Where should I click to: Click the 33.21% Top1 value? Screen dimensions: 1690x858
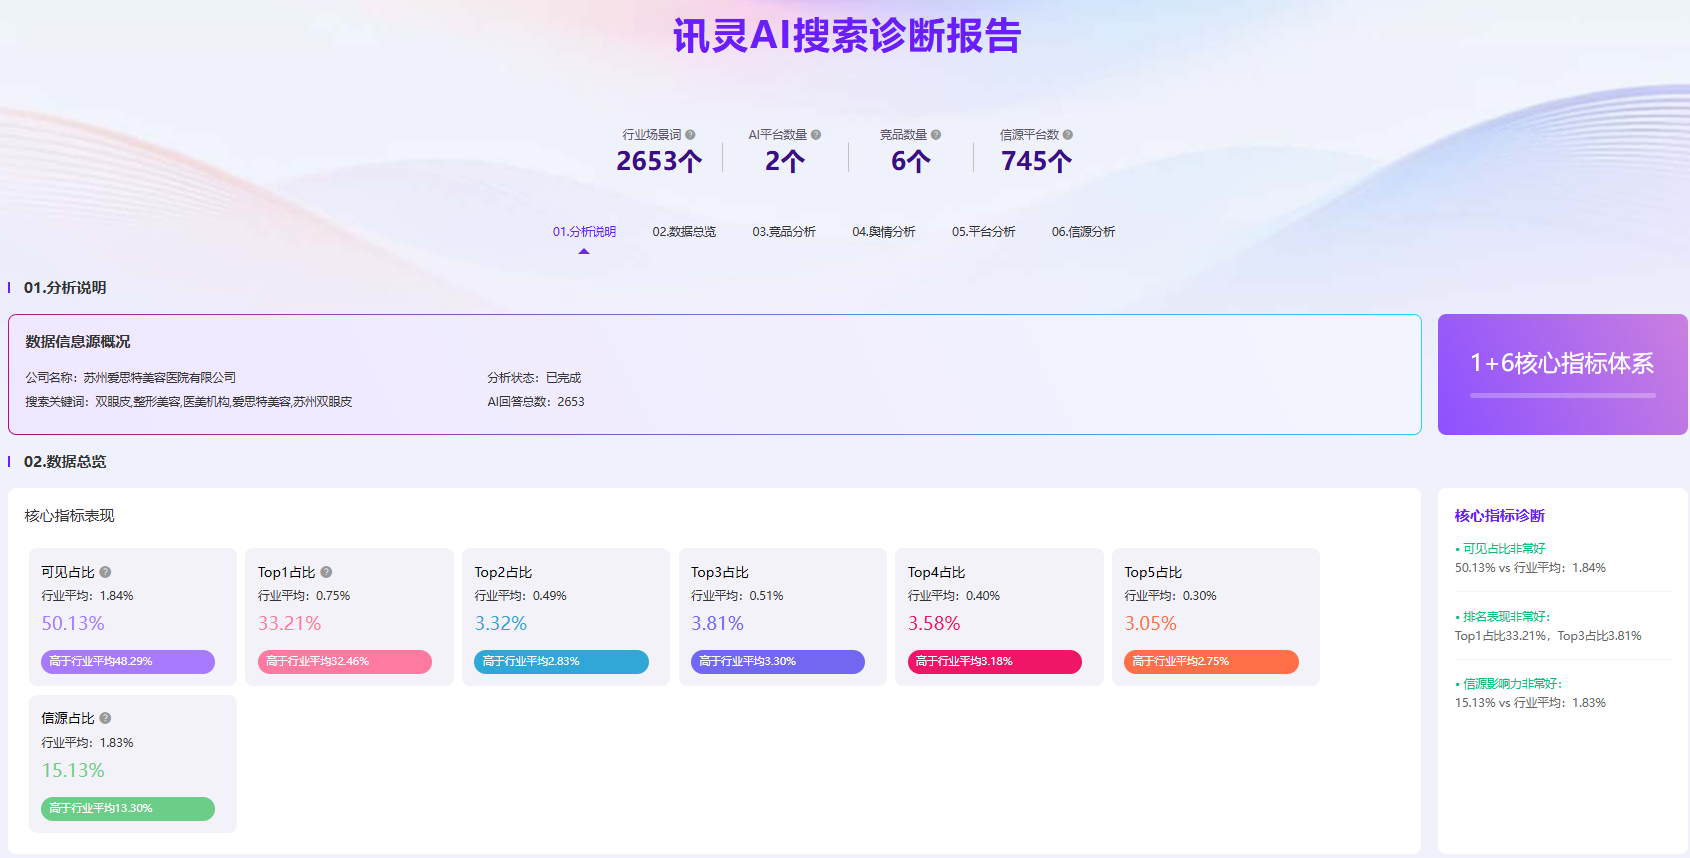click(x=290, y=623)
